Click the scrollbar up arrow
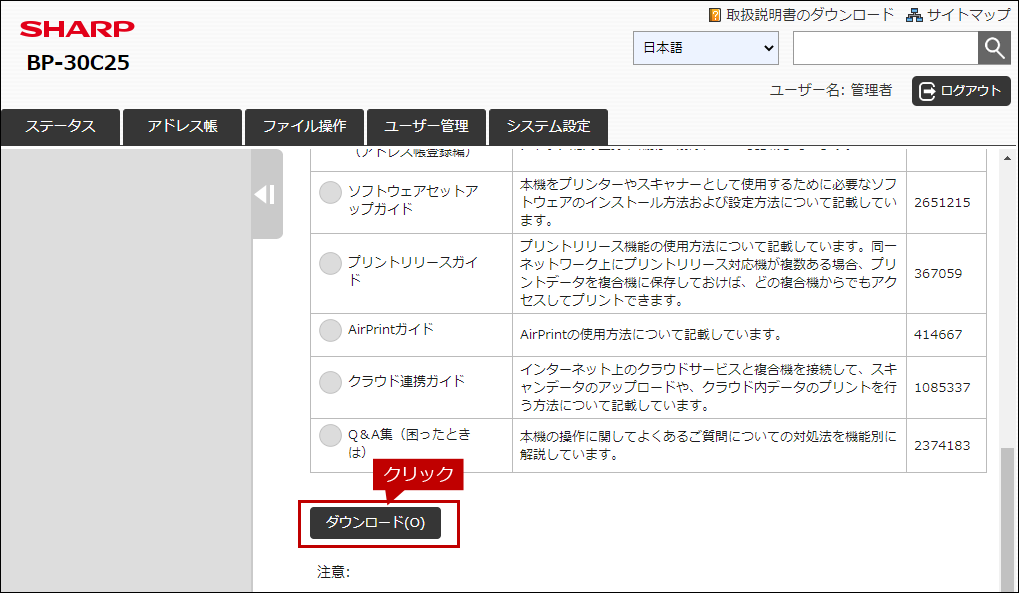This screenshot has height=593, width=1019. coord(1007,158)
